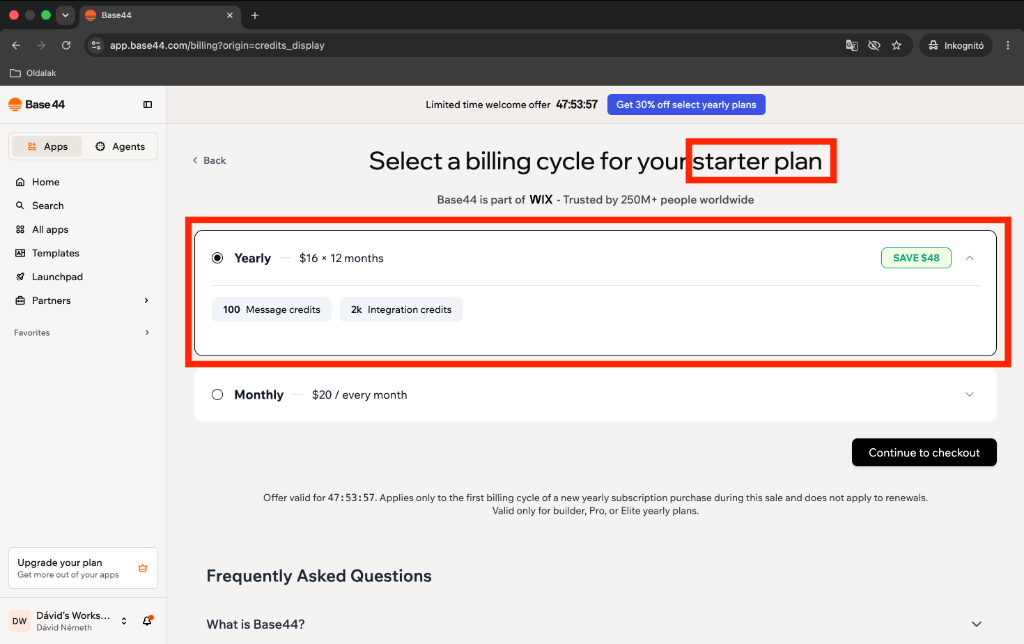Click the 100 Message credits chip
The height and width of the screenshot is (644, 1024).
(x=272, y=310)
